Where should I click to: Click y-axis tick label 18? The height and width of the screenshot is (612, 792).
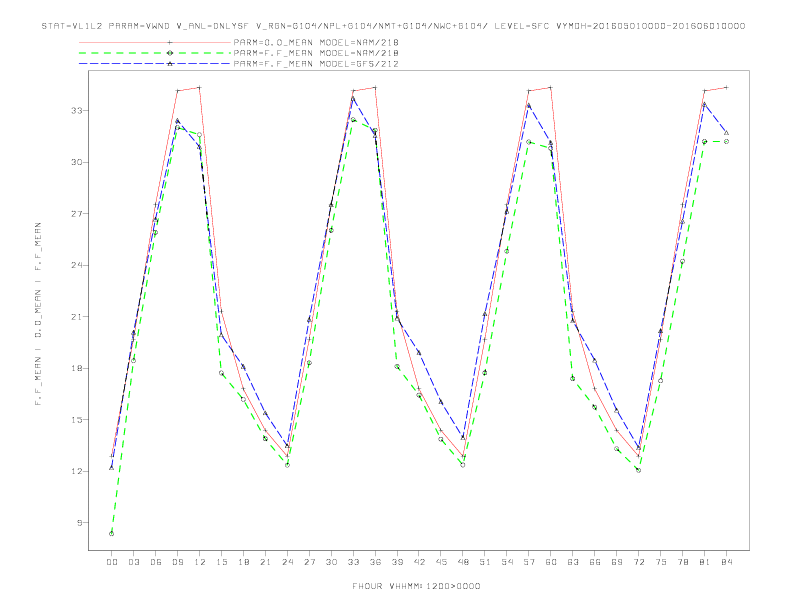point(77,368)
